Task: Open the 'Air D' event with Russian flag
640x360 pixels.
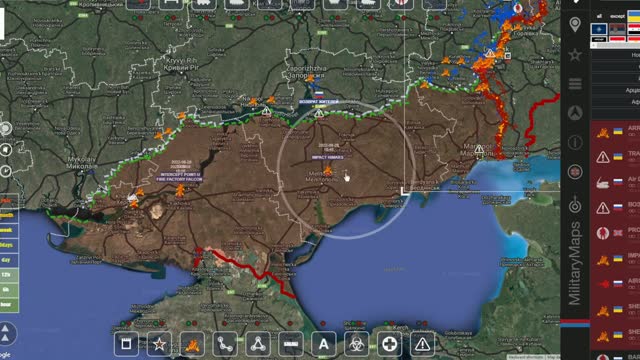Action: [x=615, y=182]
